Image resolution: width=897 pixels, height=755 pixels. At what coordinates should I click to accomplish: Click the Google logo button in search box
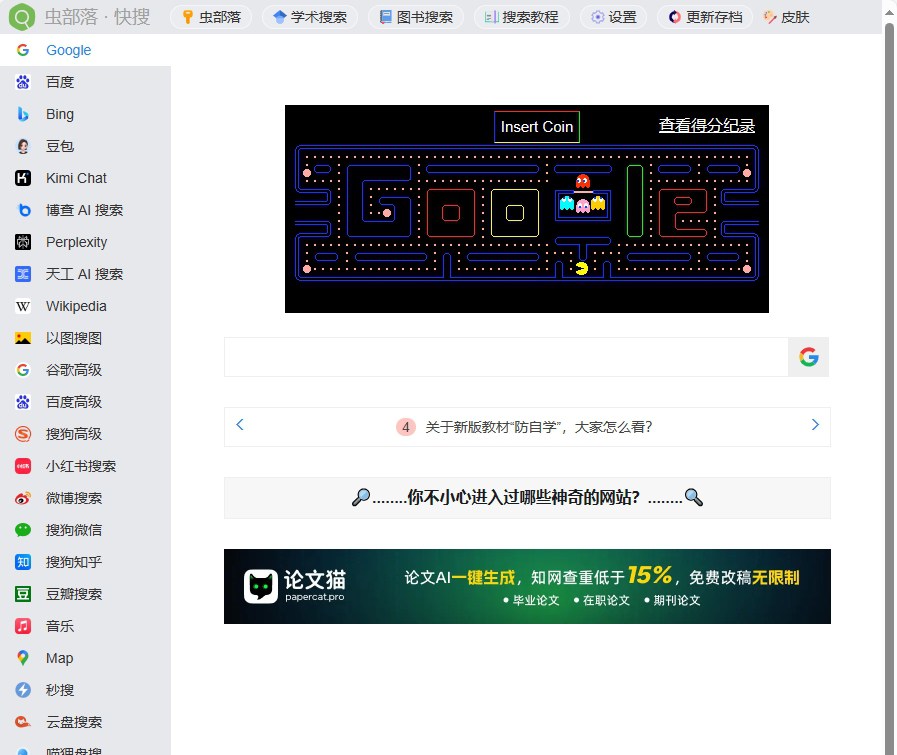808,356
